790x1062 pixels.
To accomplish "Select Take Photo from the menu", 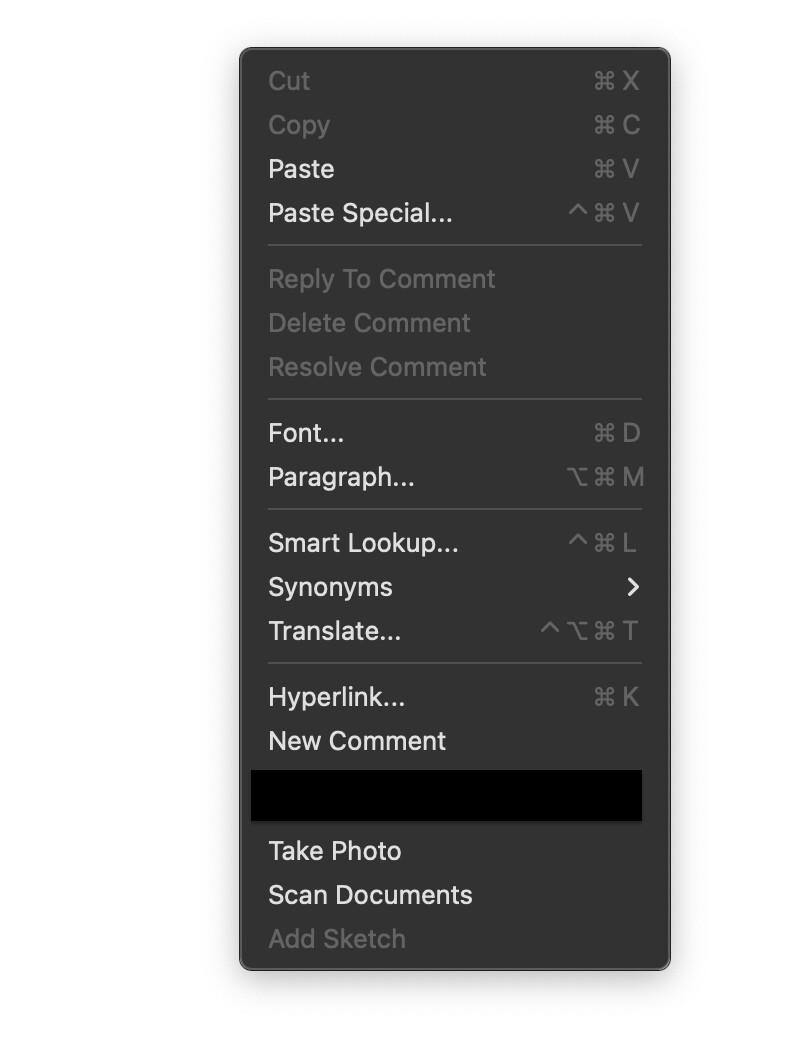I will (455, 851).
